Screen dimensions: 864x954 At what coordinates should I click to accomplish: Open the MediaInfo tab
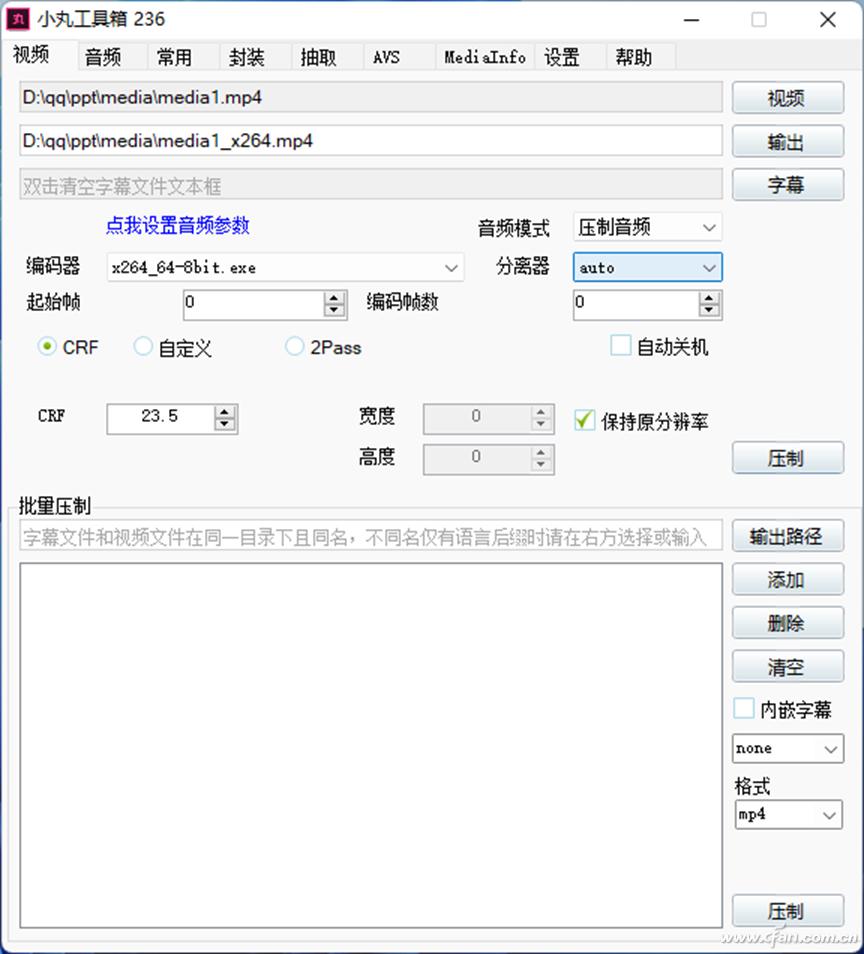coord(484,57)
